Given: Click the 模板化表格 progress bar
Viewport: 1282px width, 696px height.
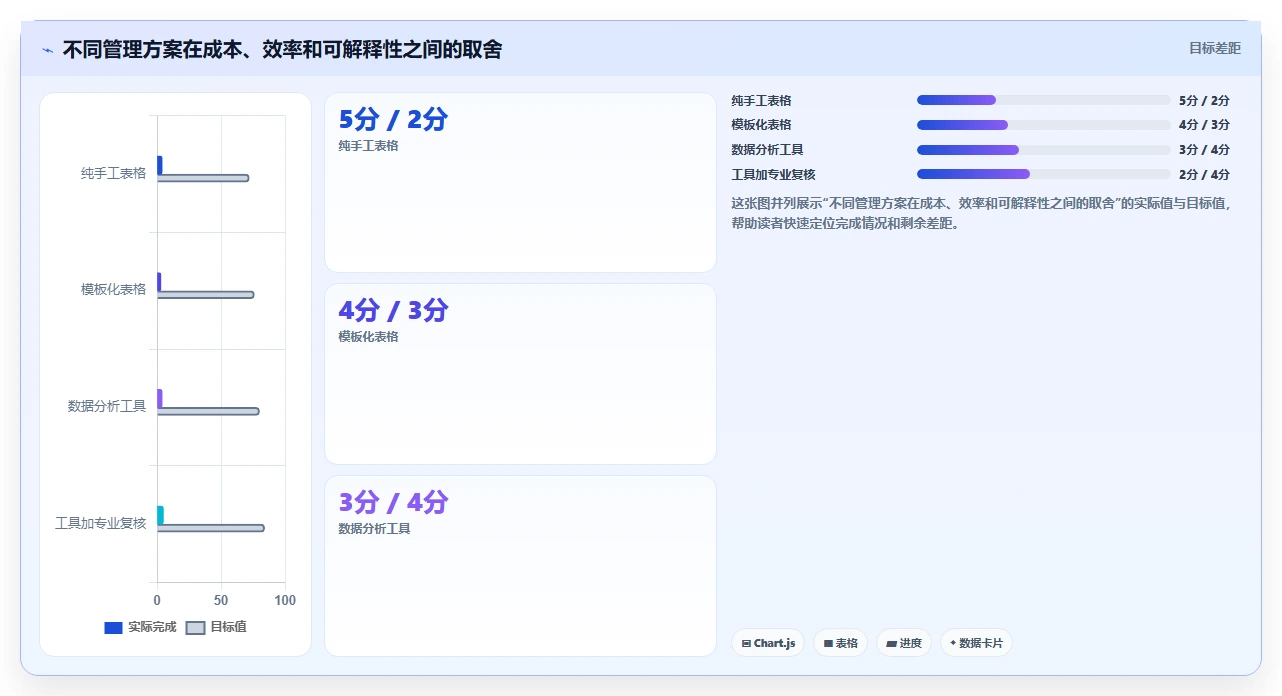Looking at the screenshot, I should tap(1043, 125).
